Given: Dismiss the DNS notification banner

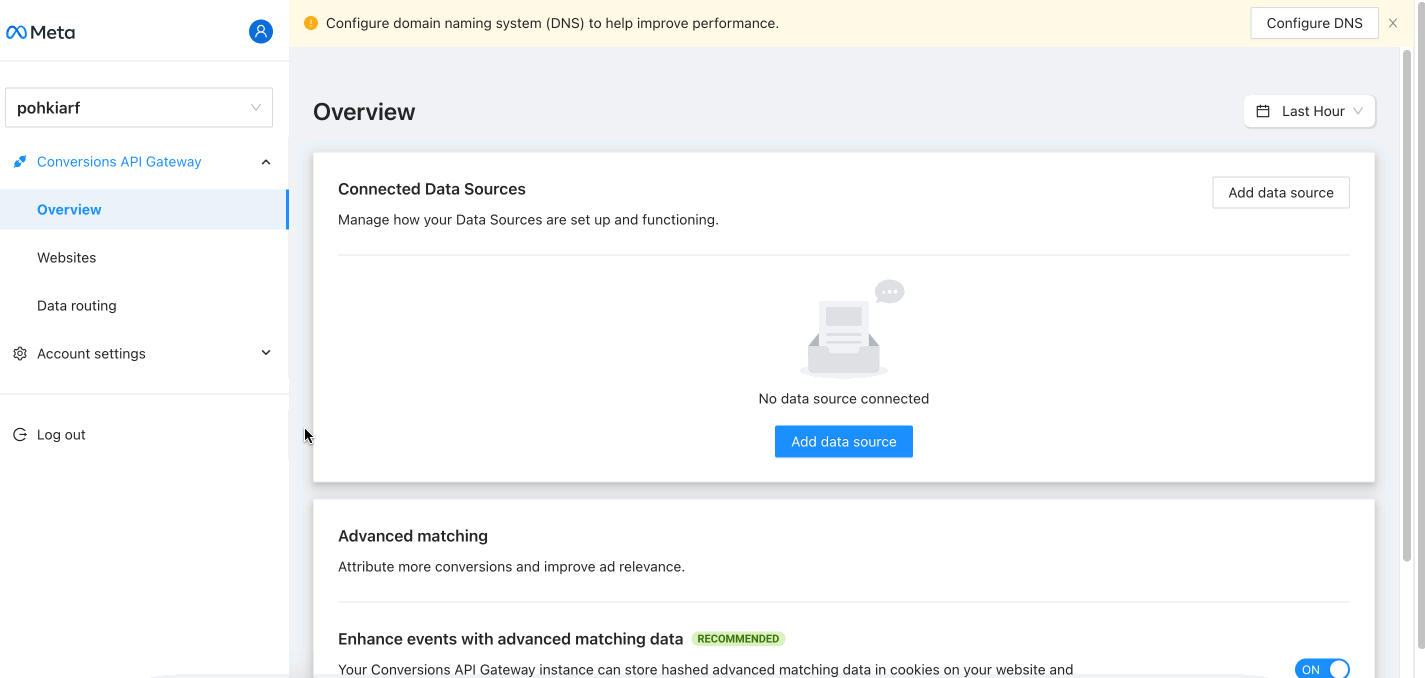Looking at the screenshot, I should pos(1392,23).
